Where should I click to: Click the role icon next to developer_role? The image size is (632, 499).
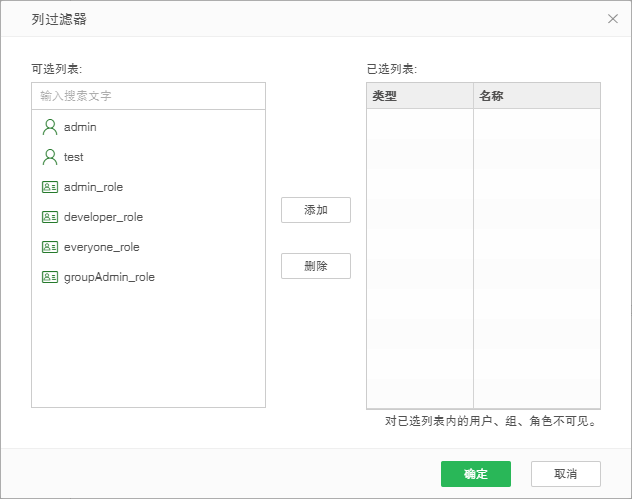(x=50, y=217)
